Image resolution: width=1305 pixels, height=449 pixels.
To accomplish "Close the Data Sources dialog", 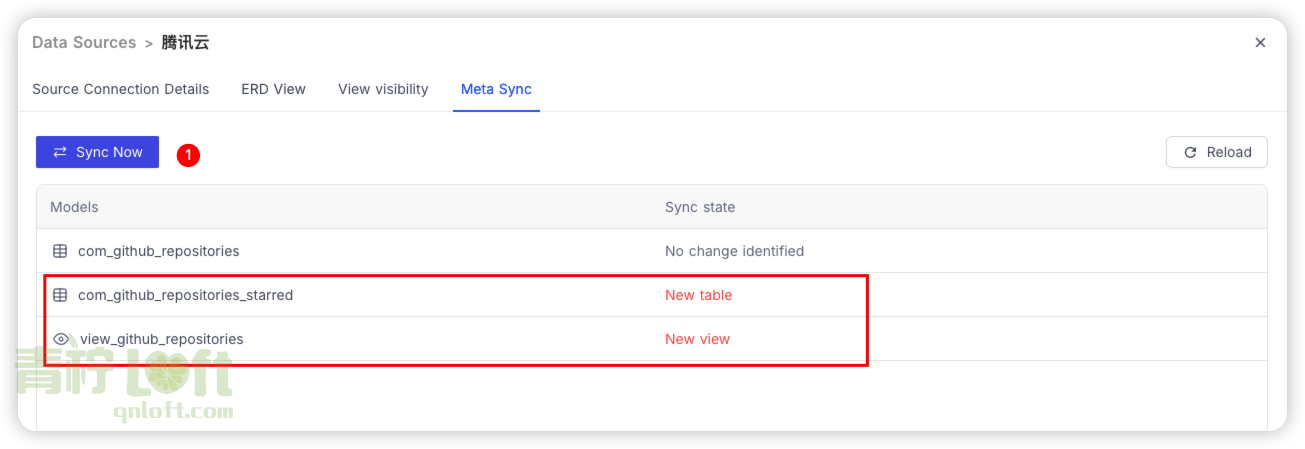I will (x=1260, y=42).
